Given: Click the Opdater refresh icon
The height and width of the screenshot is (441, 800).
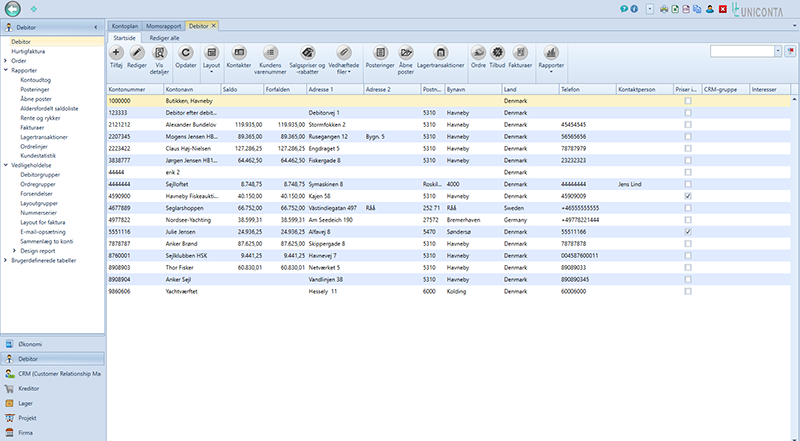Looking at the screenshot, I should point(186,53).
